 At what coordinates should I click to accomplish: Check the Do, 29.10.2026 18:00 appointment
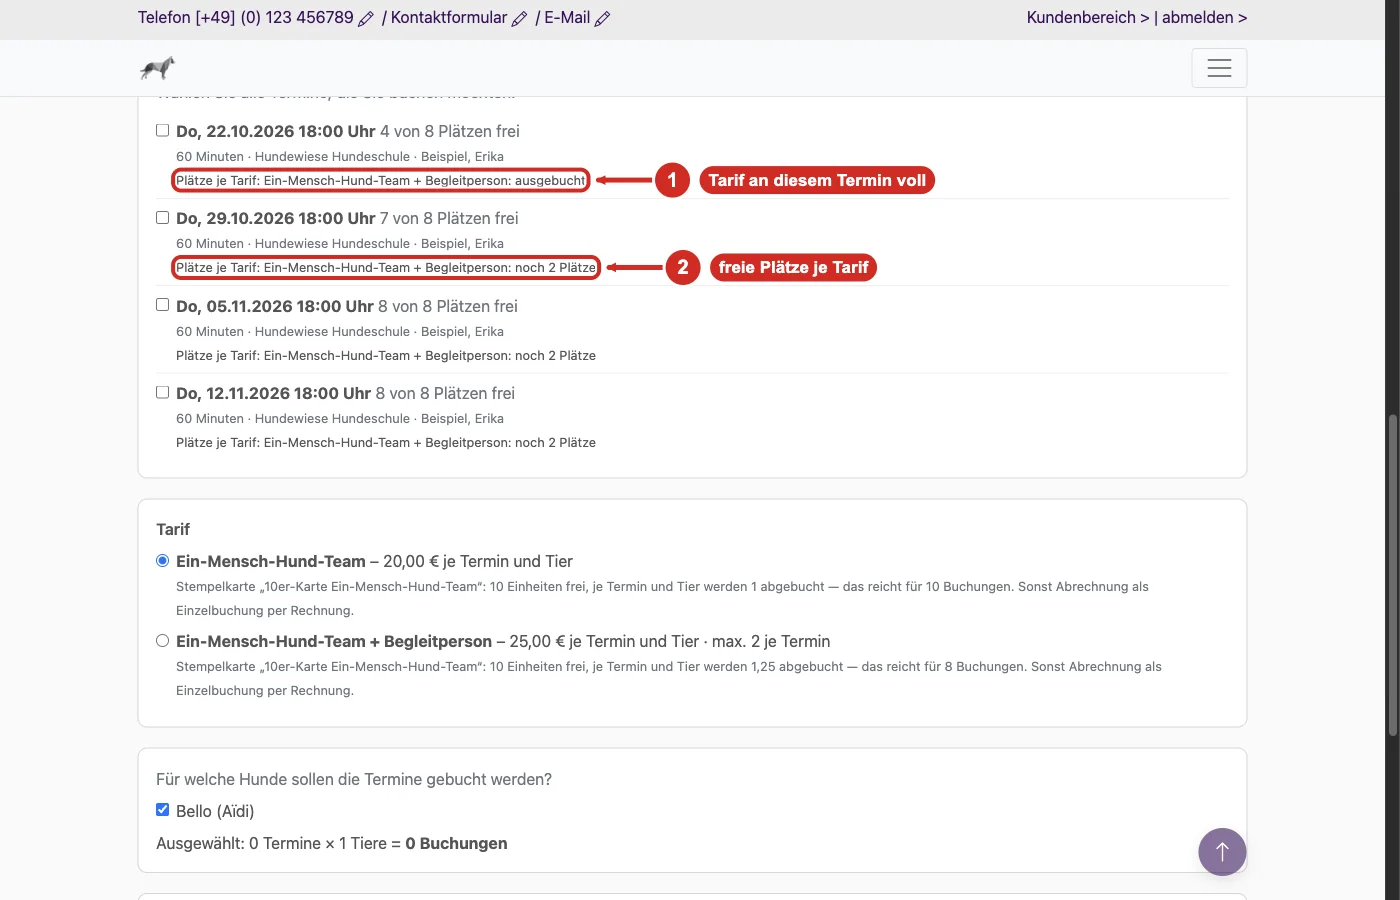[x=162, y=217]
